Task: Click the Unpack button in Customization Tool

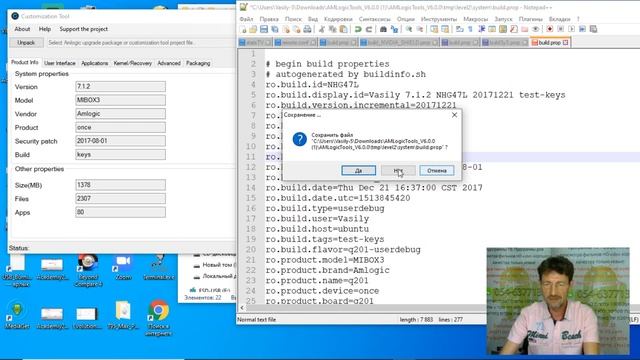Action: click(26, 42)
